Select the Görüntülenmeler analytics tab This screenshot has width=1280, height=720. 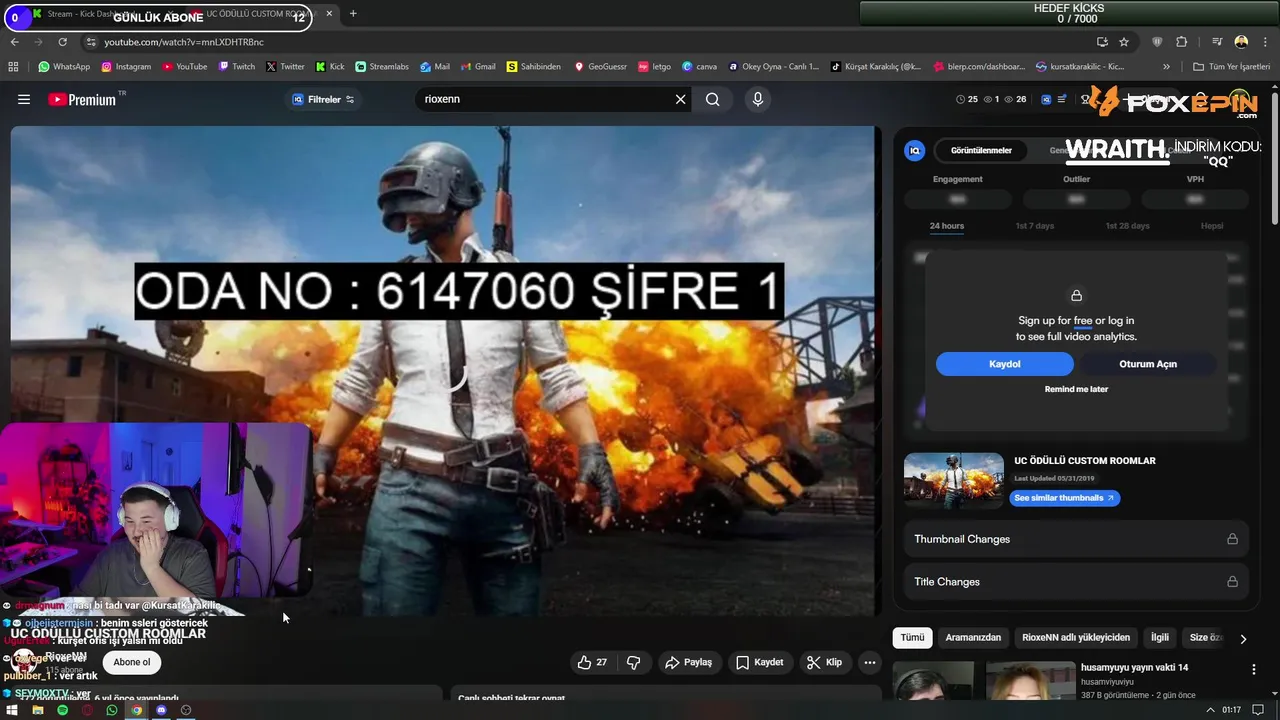[981, 151]
